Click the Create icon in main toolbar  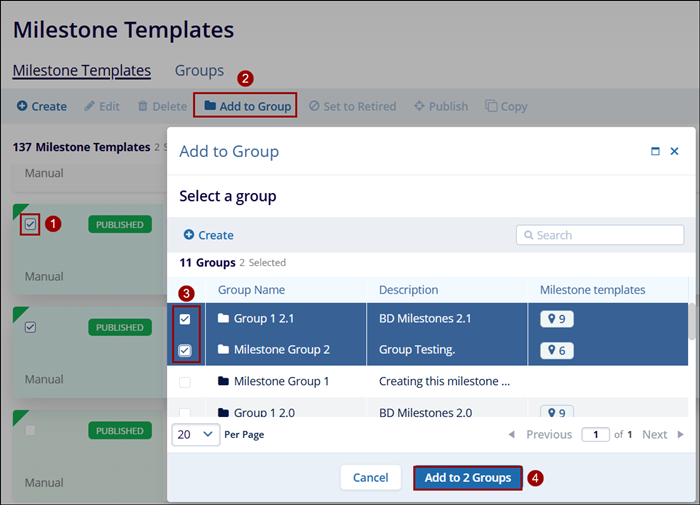[22, 106]
